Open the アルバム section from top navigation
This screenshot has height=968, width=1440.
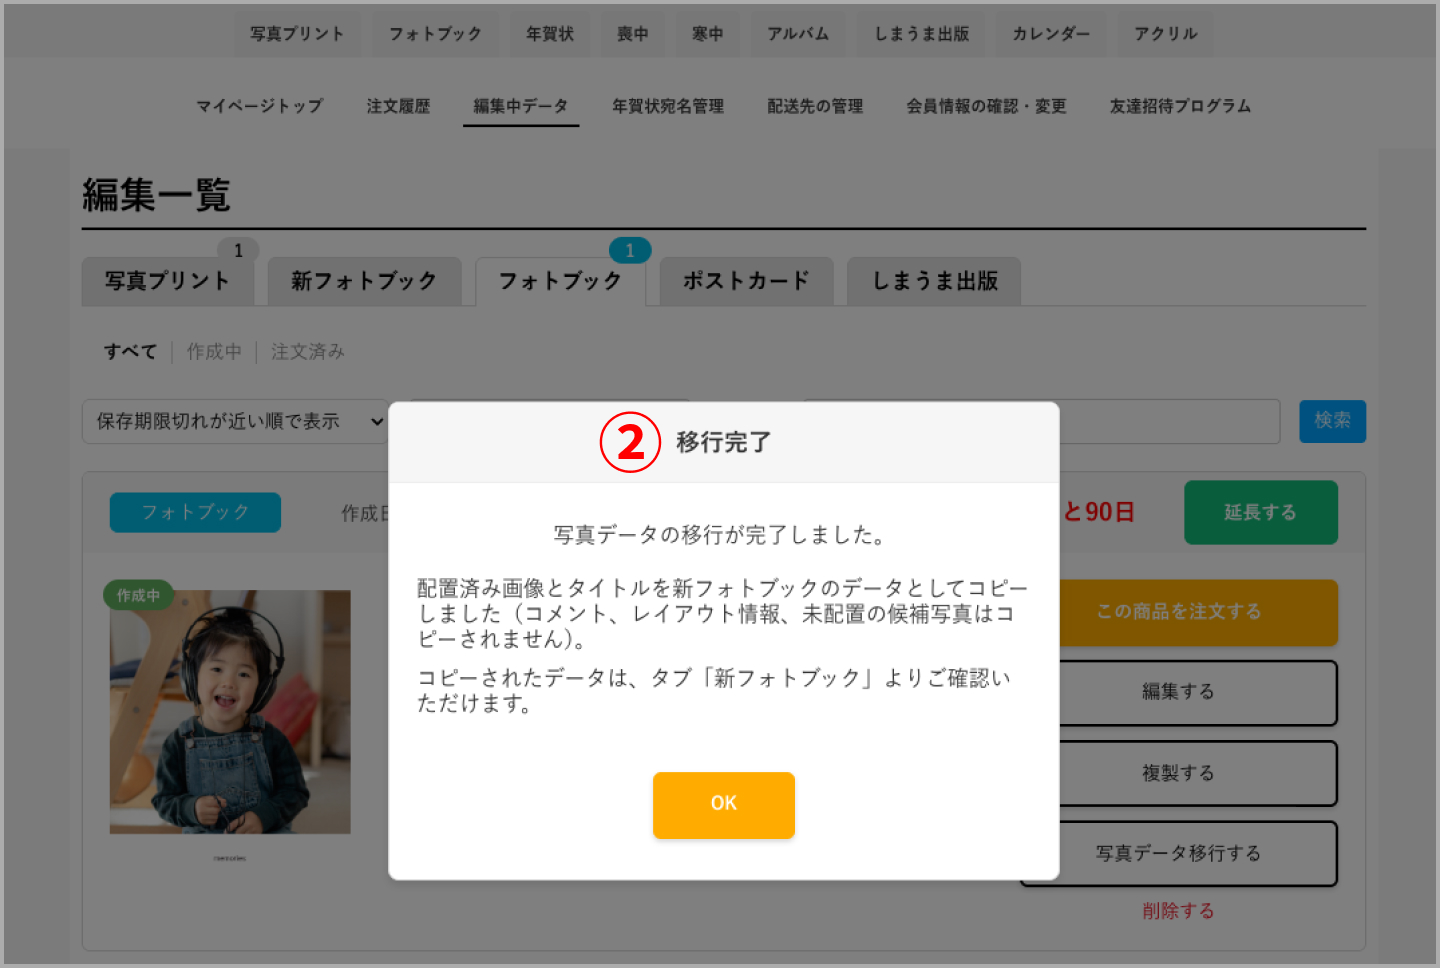[x=797, y=33]
